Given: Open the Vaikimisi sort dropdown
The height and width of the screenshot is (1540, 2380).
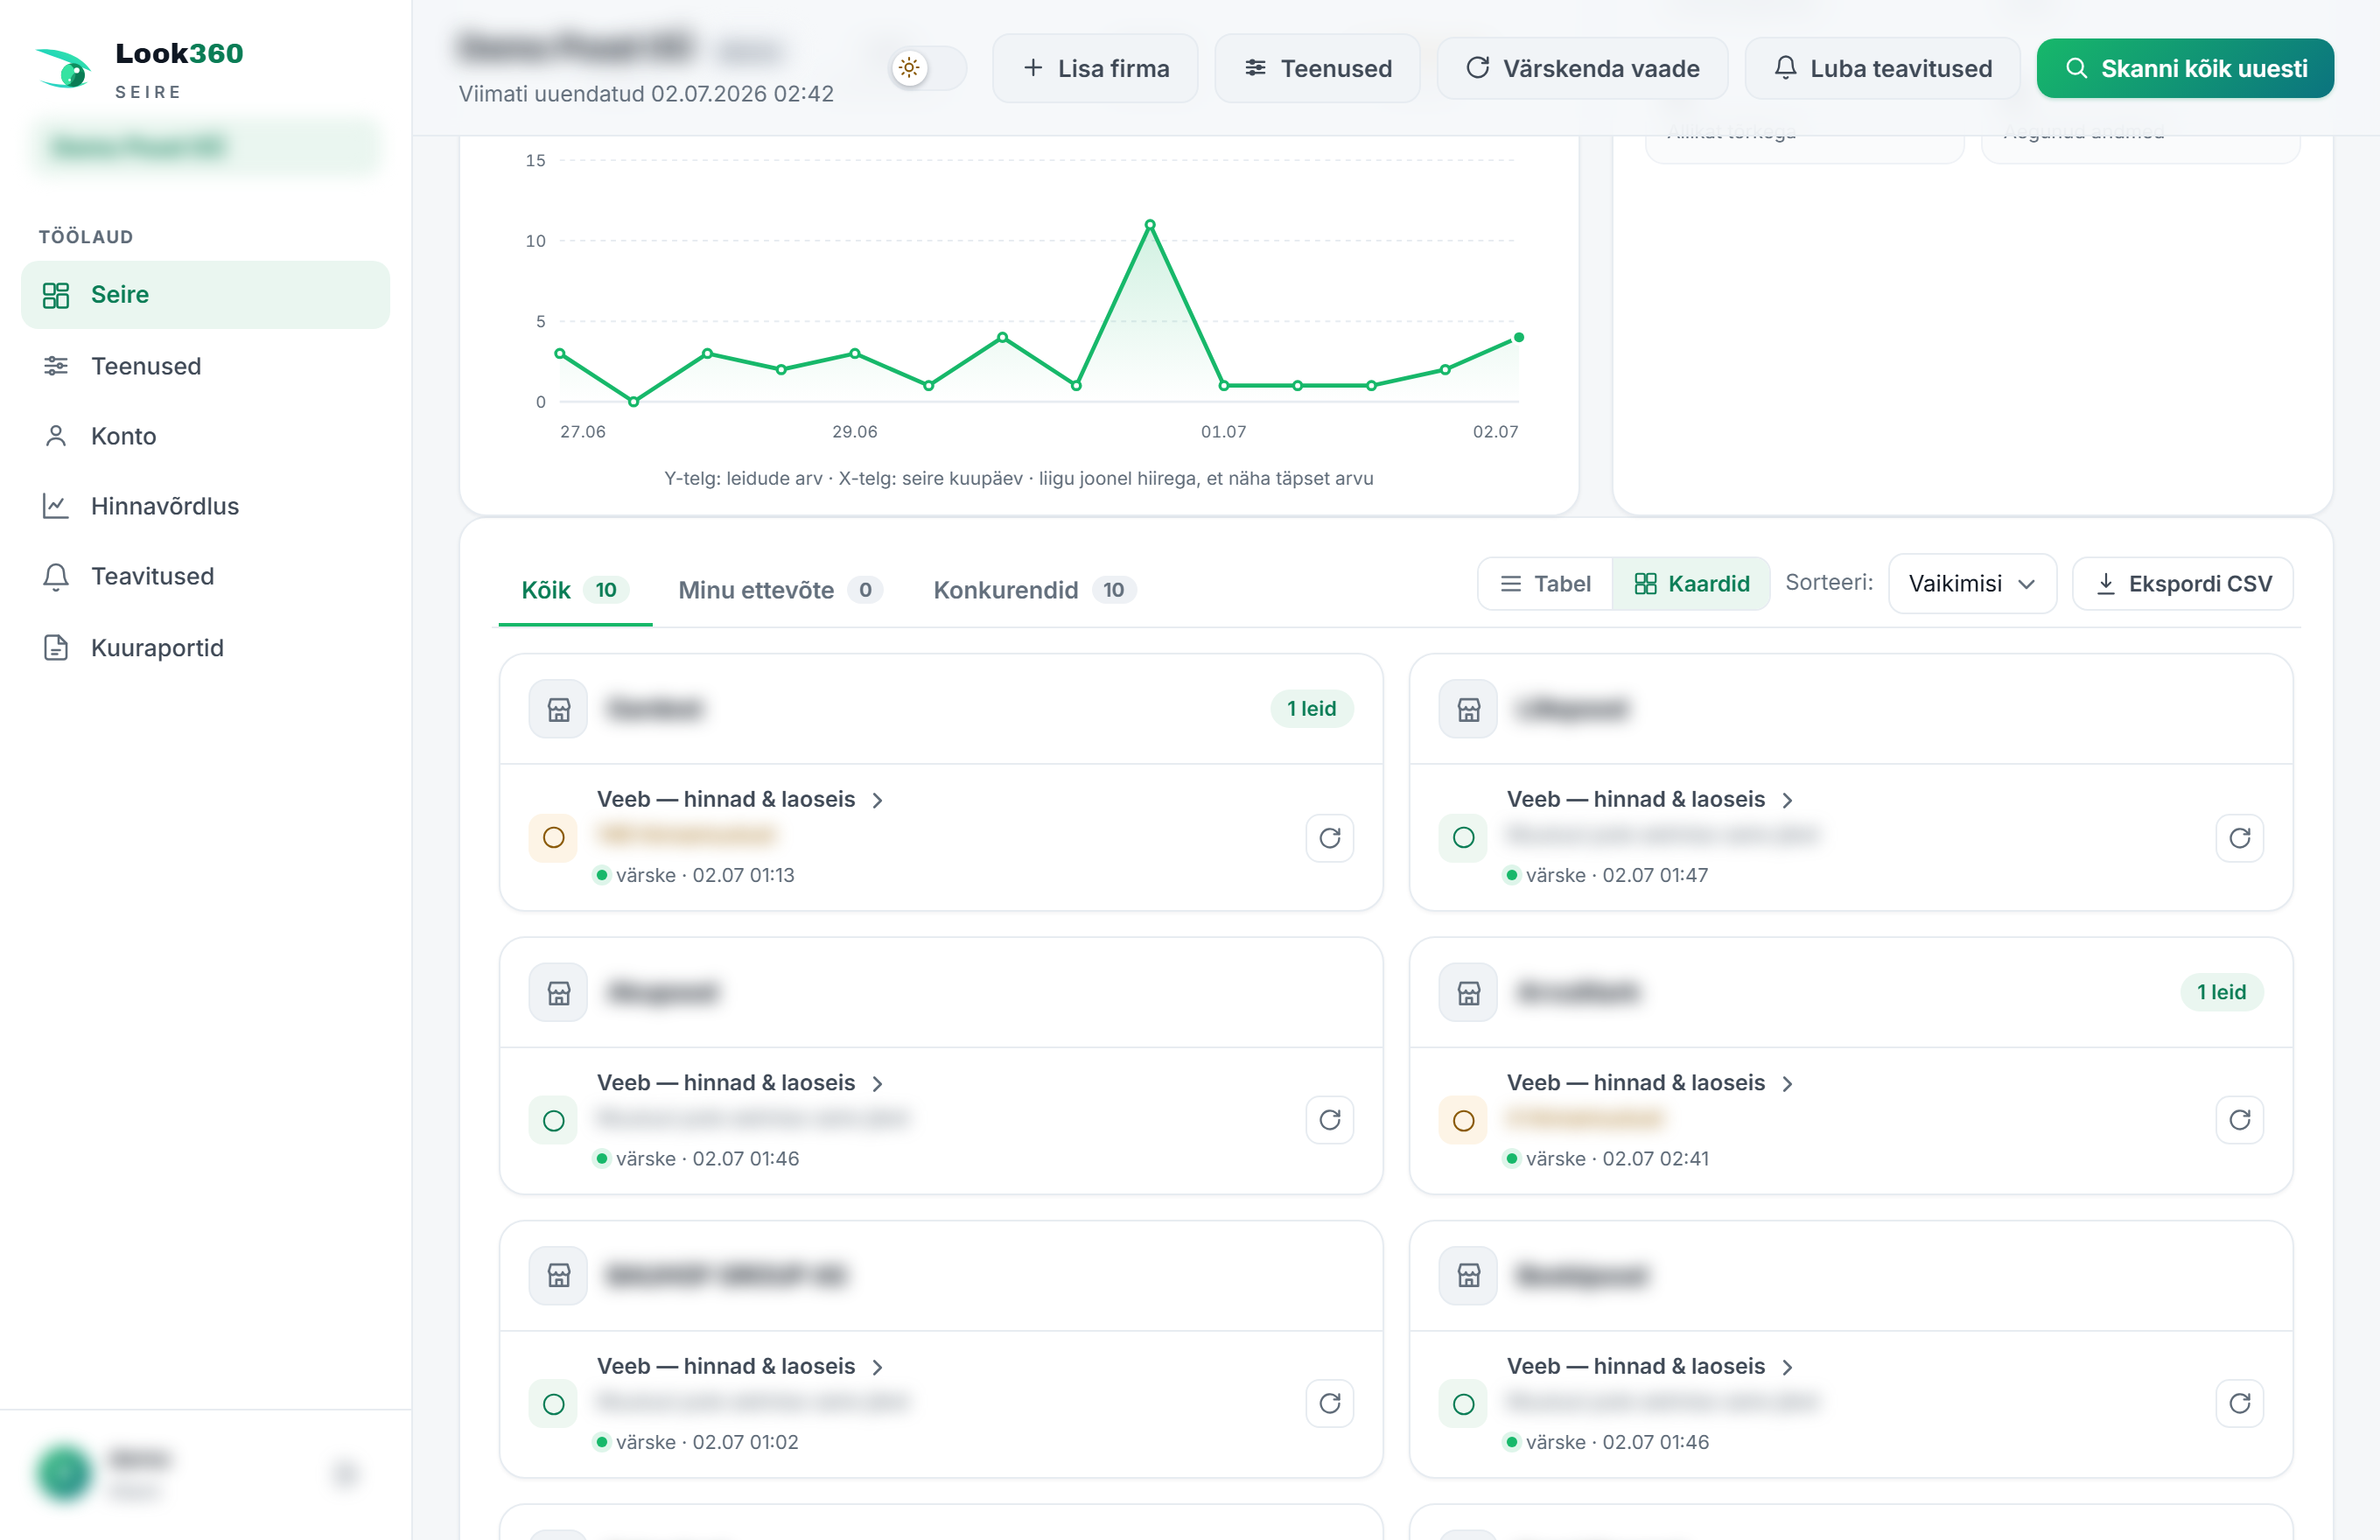Looking at the screenshot, I should tap(1971, 583).
